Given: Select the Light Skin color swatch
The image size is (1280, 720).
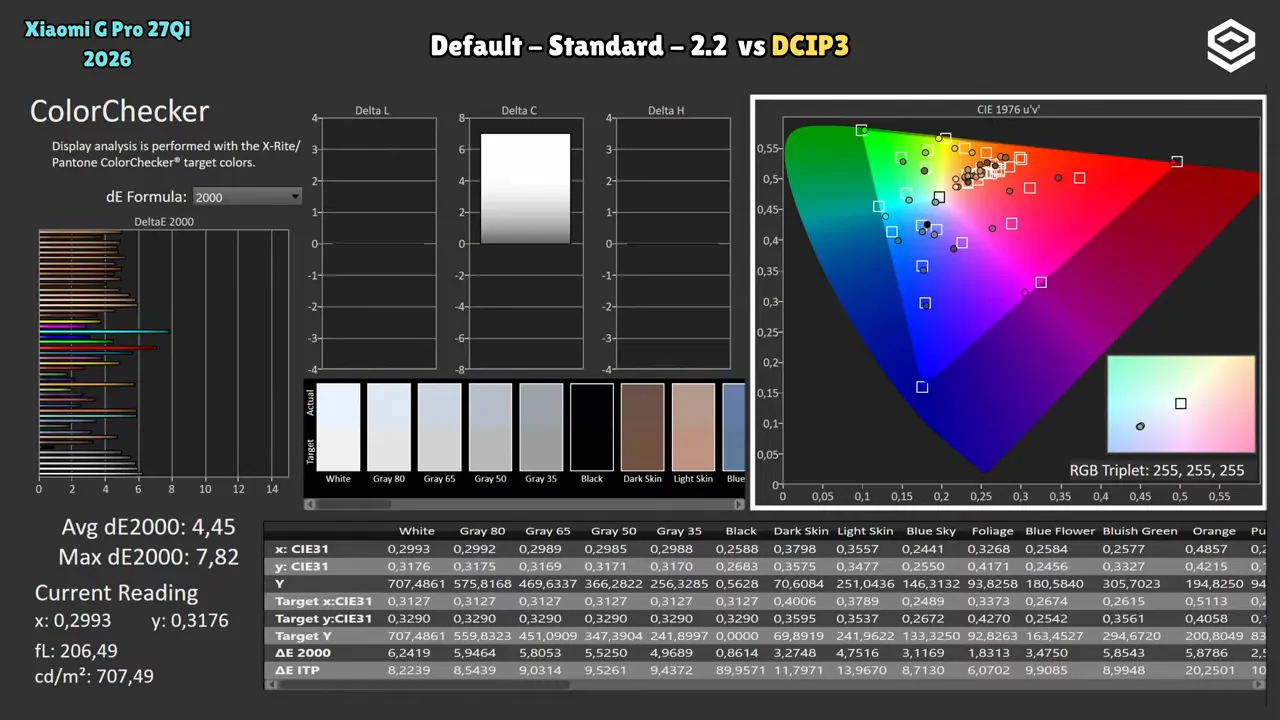Looking at the screenshot, I should [694, 426].
